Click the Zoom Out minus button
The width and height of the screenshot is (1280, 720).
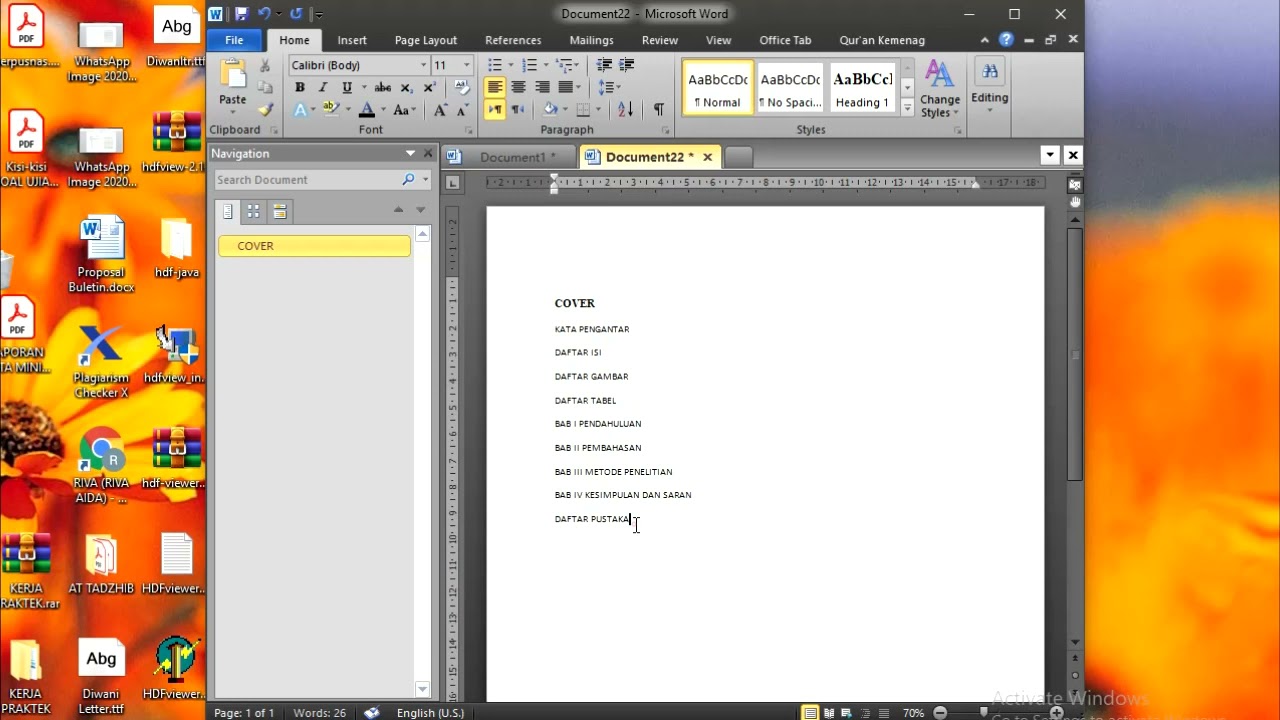point(940,713)
